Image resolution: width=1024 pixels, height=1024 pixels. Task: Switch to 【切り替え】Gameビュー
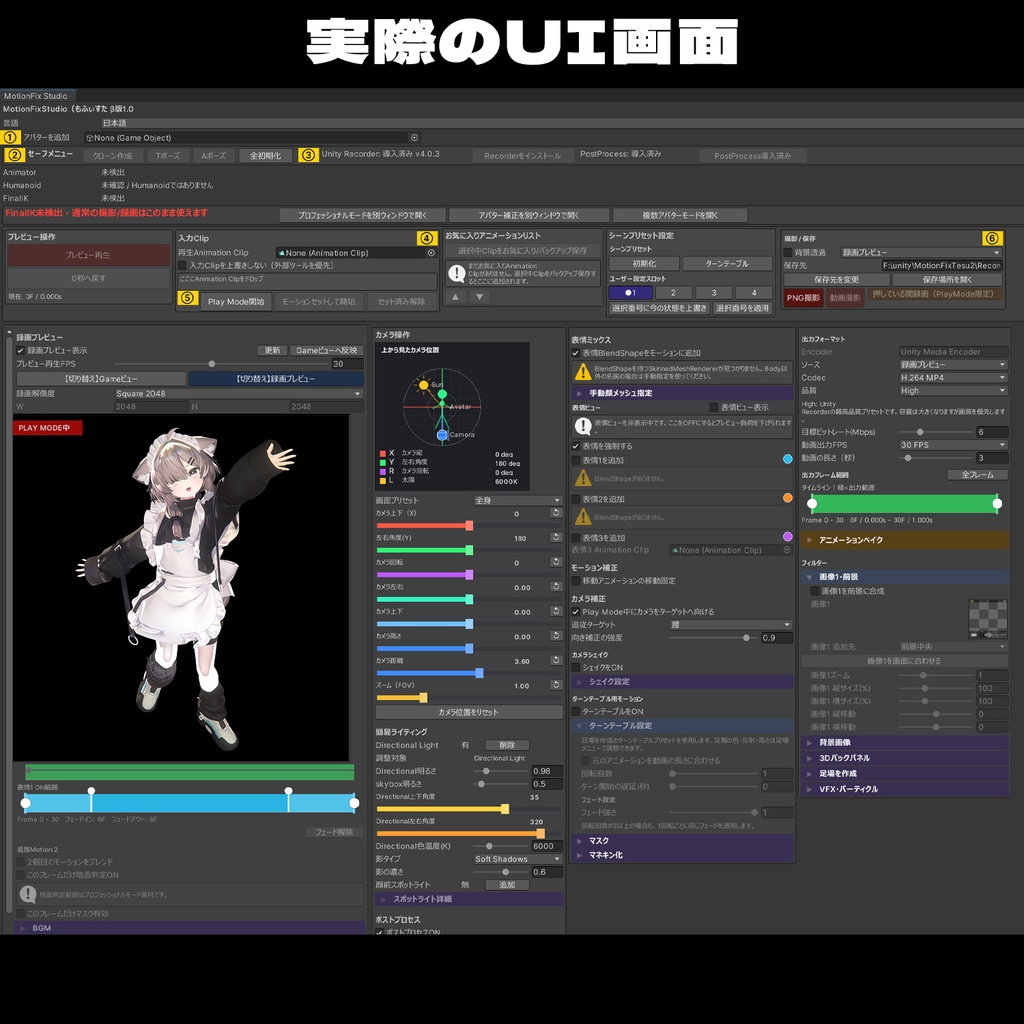[101, 379]
